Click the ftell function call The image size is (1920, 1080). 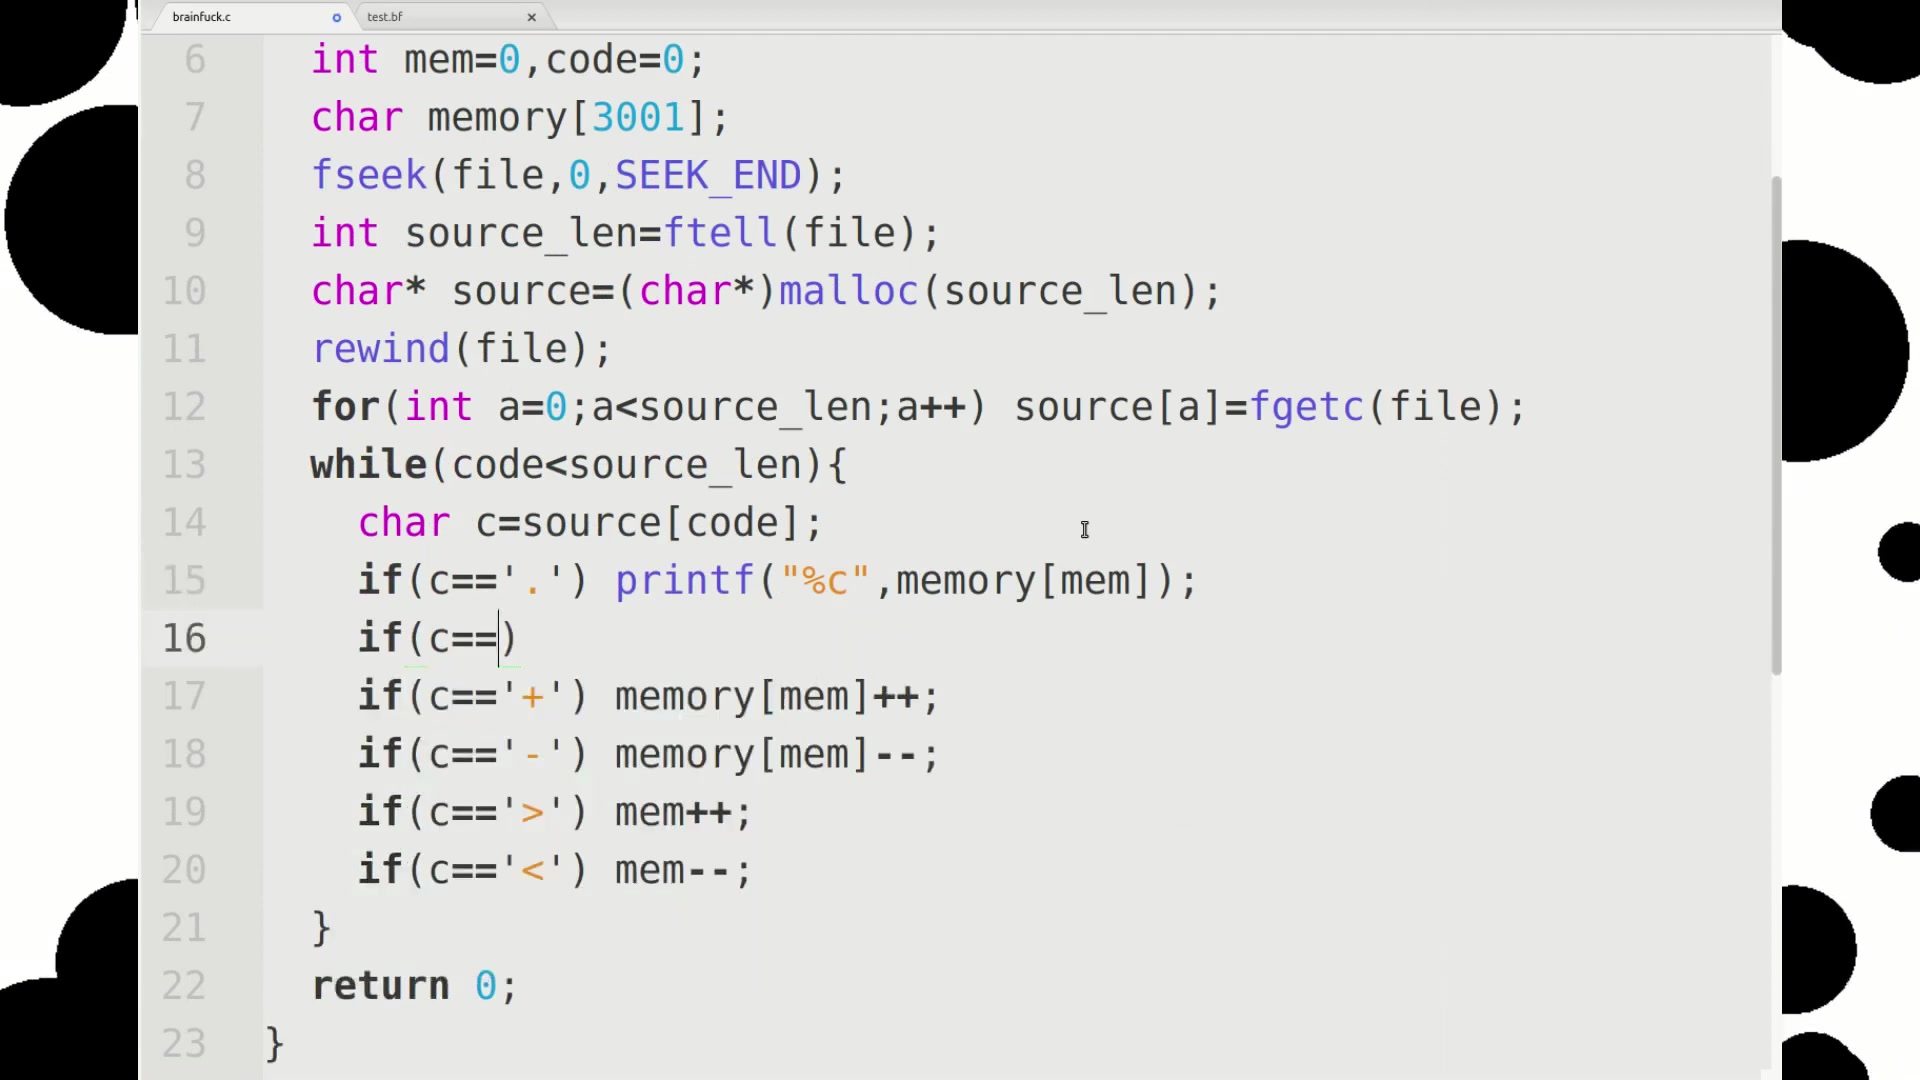(720, 233)
